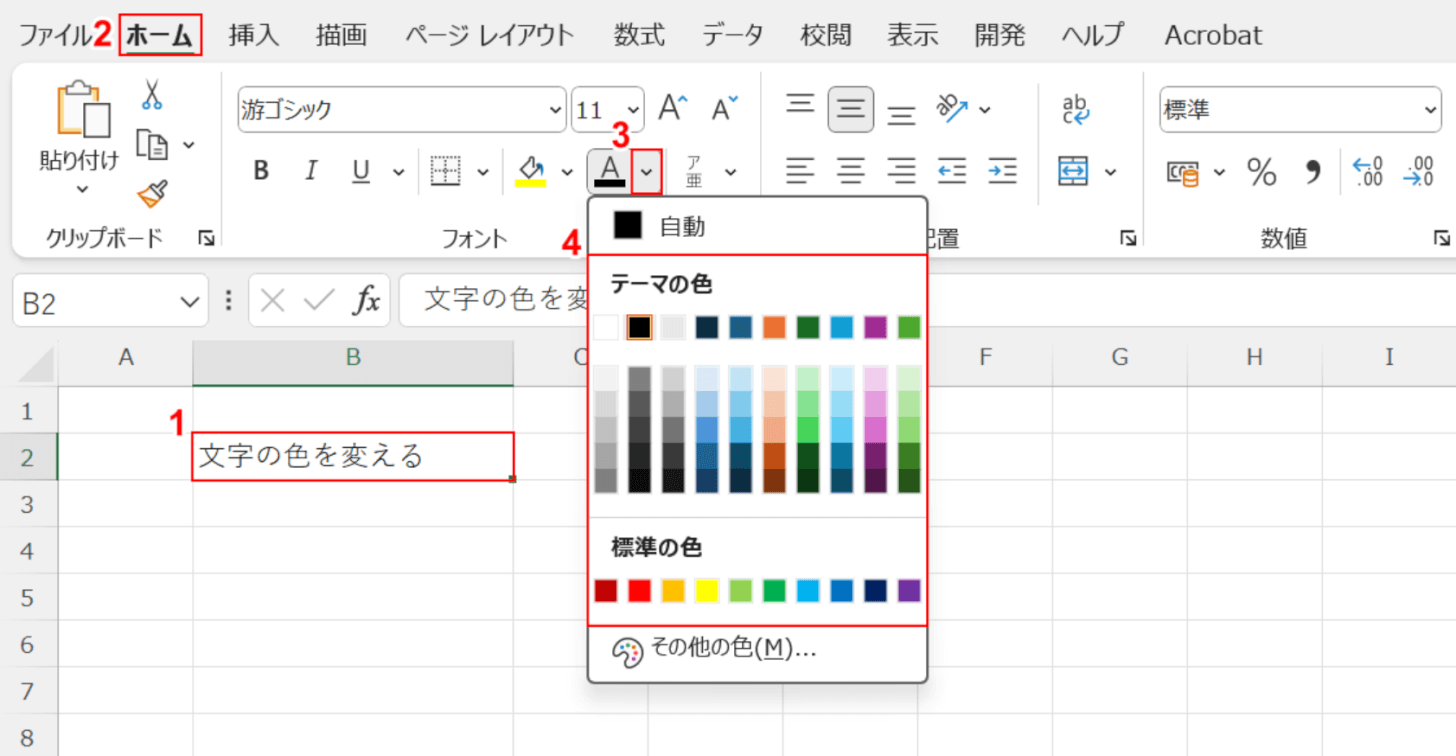Image resolution: width=1456 pixels, height=756 pixels.
Task: Click the fx insert function icon
Action: pos(368,300)
